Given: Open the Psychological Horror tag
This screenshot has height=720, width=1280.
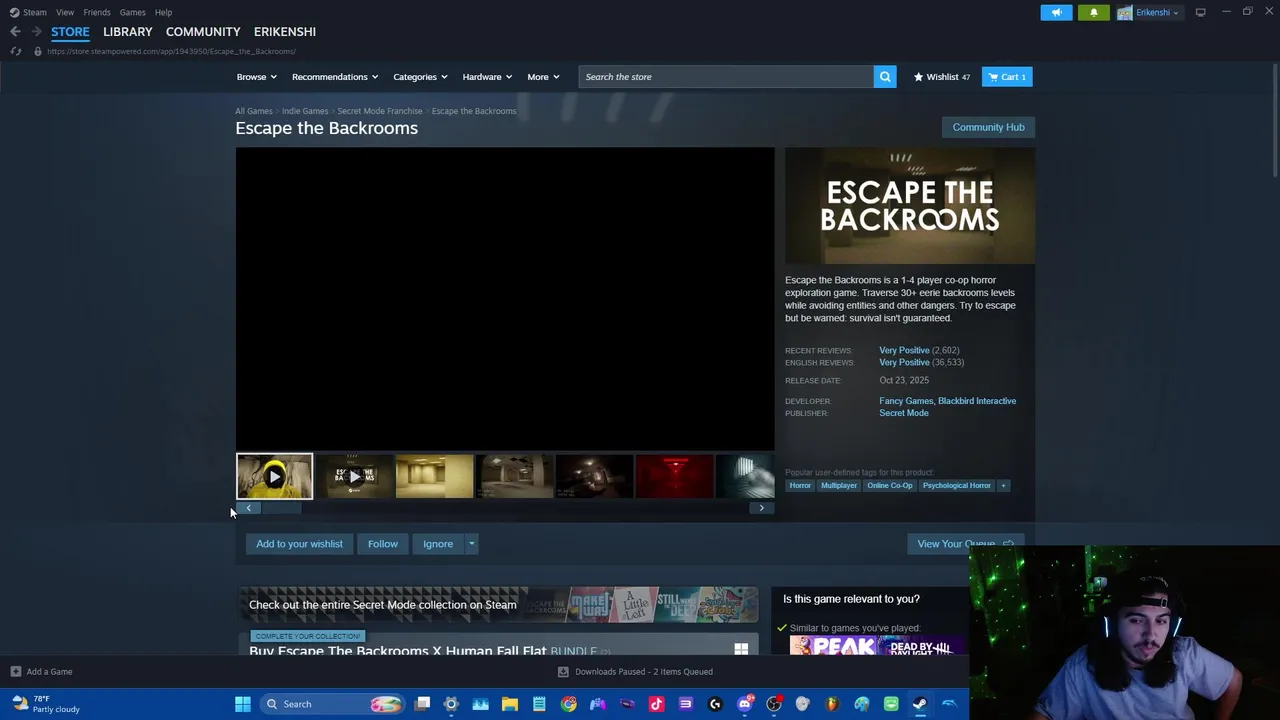Looking at the screenshot, I should coord(956,486).
